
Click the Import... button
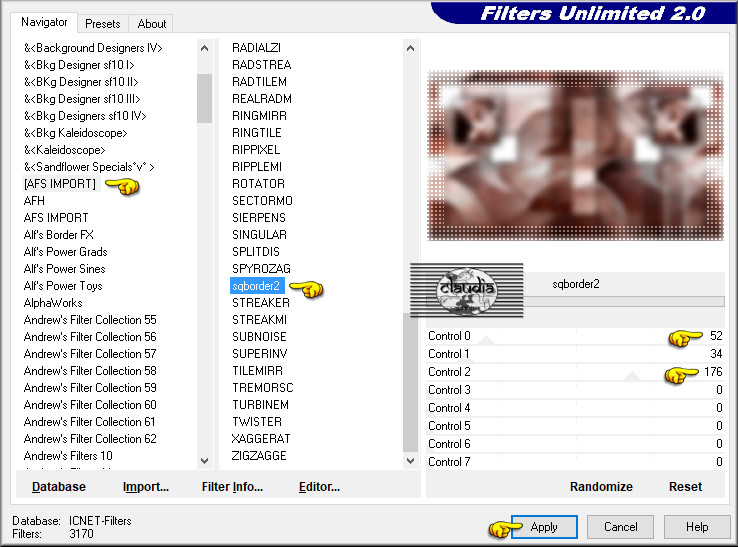coord(145,486)
